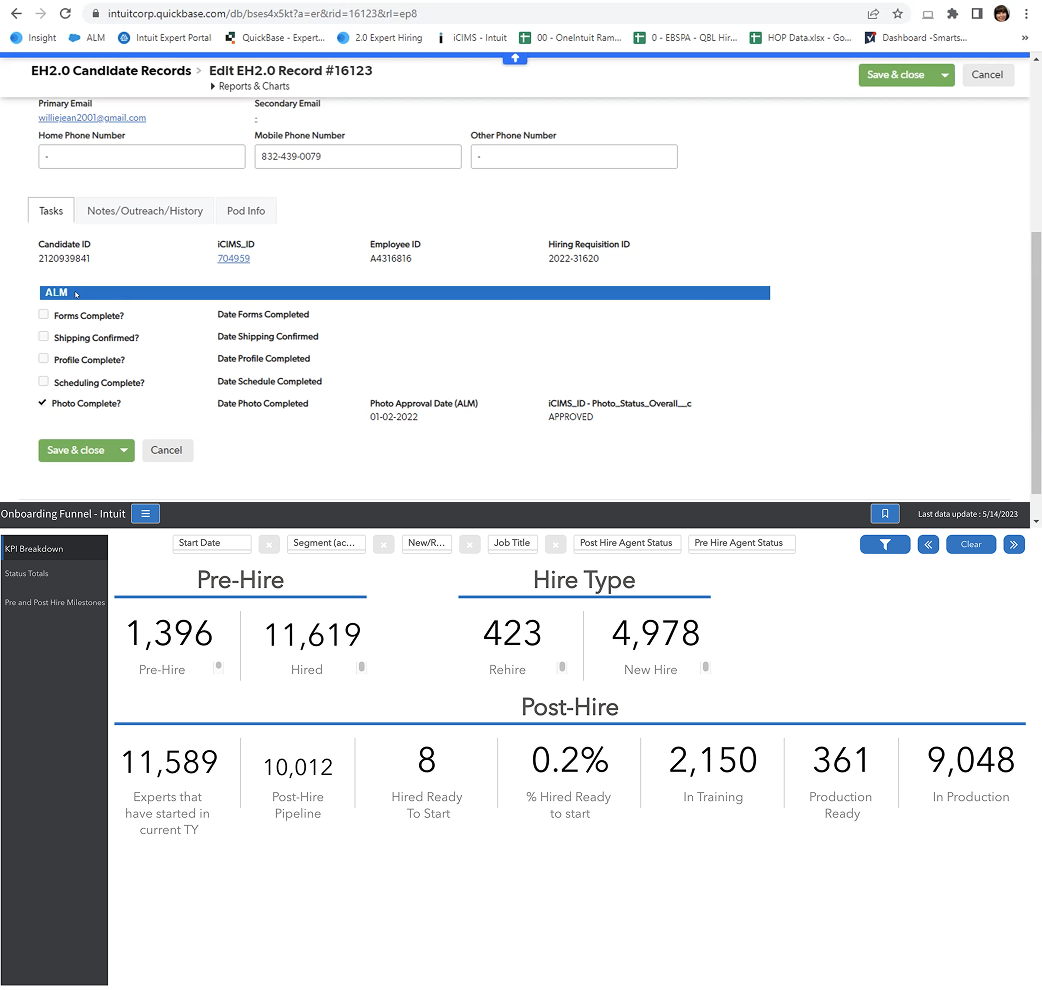Viewport: 1042px width, 990px height.
Task: Open EH2.0 Candidate Records breadcrumb
Action: click(x=111, y=70)
